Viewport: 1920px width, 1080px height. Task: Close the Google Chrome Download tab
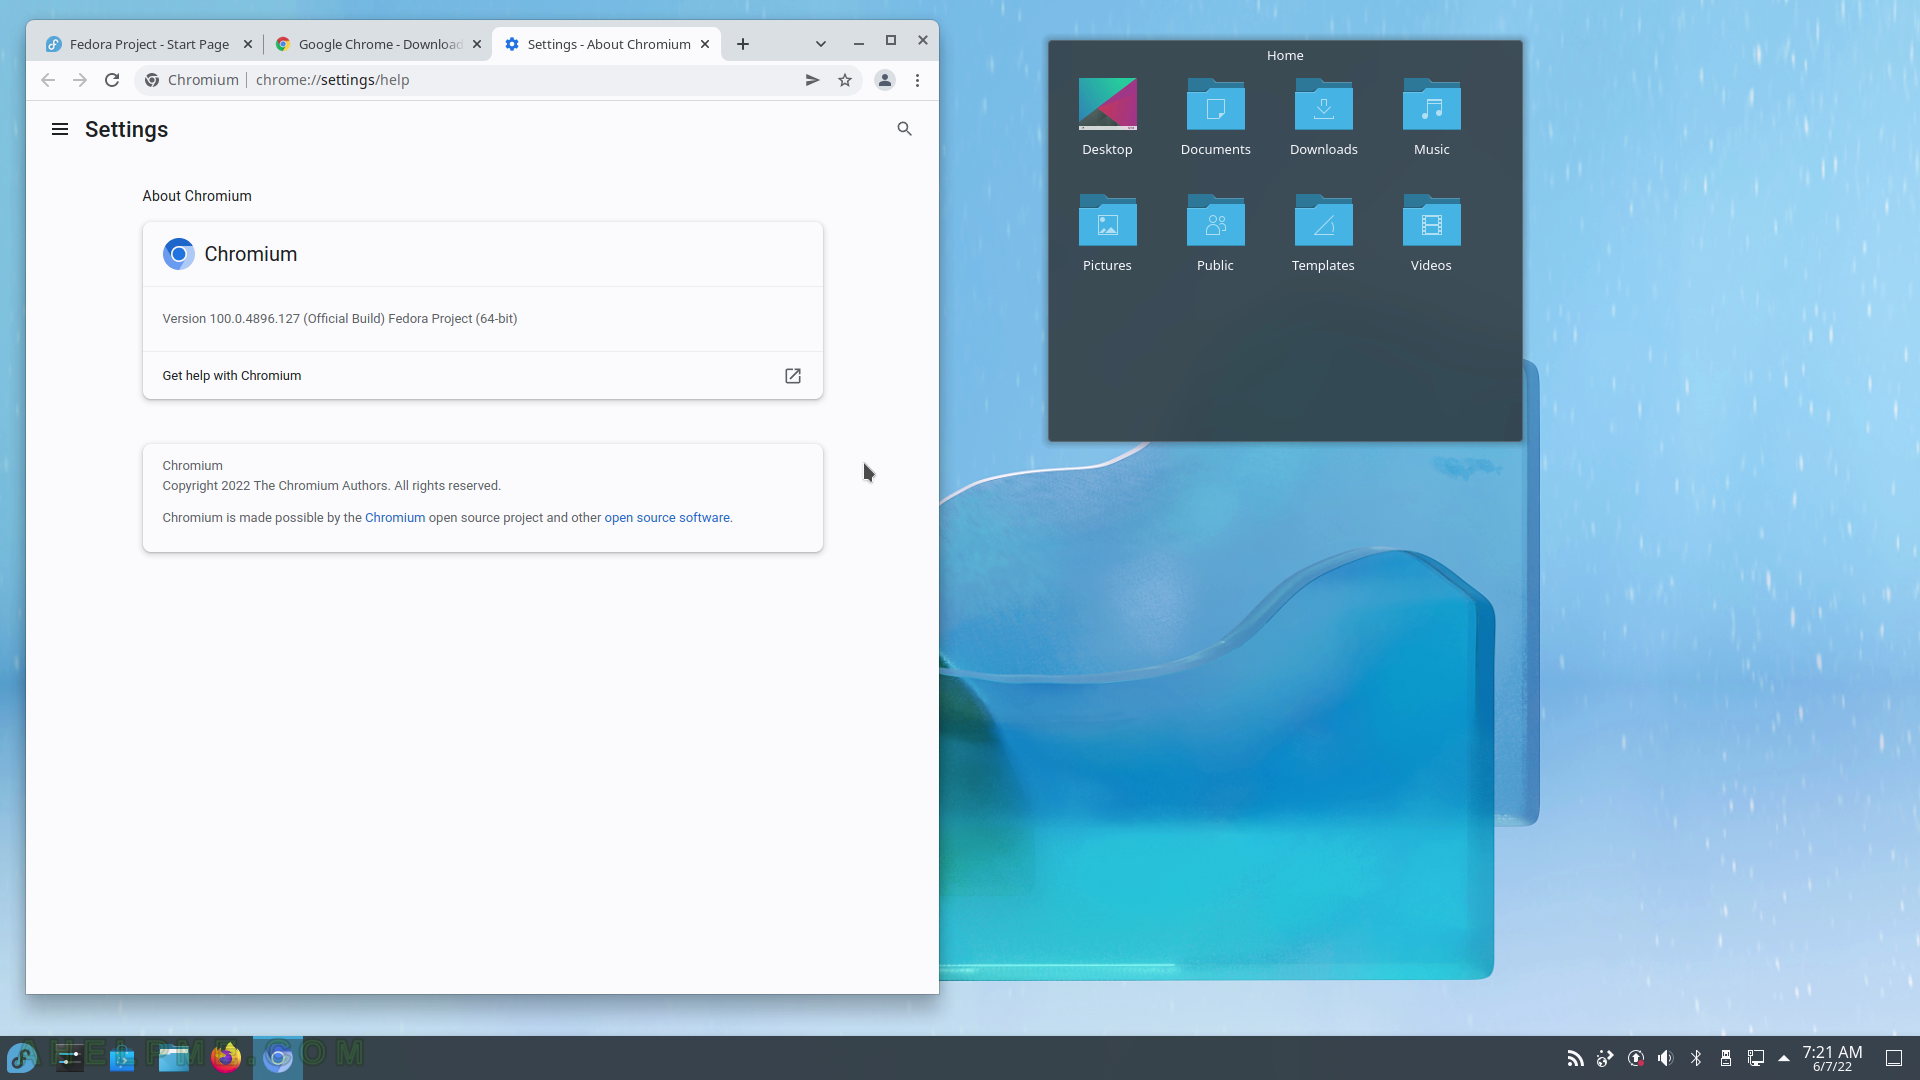tap(477, 44)
